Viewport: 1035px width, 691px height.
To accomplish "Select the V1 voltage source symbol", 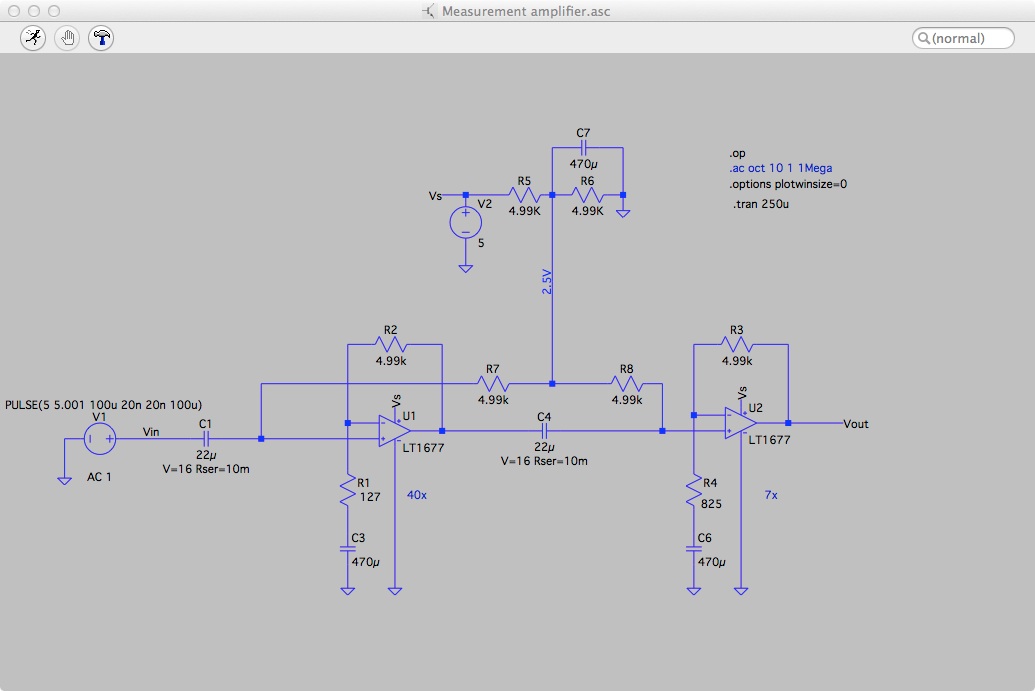I will pyautogui.click(x=100, y=439).
